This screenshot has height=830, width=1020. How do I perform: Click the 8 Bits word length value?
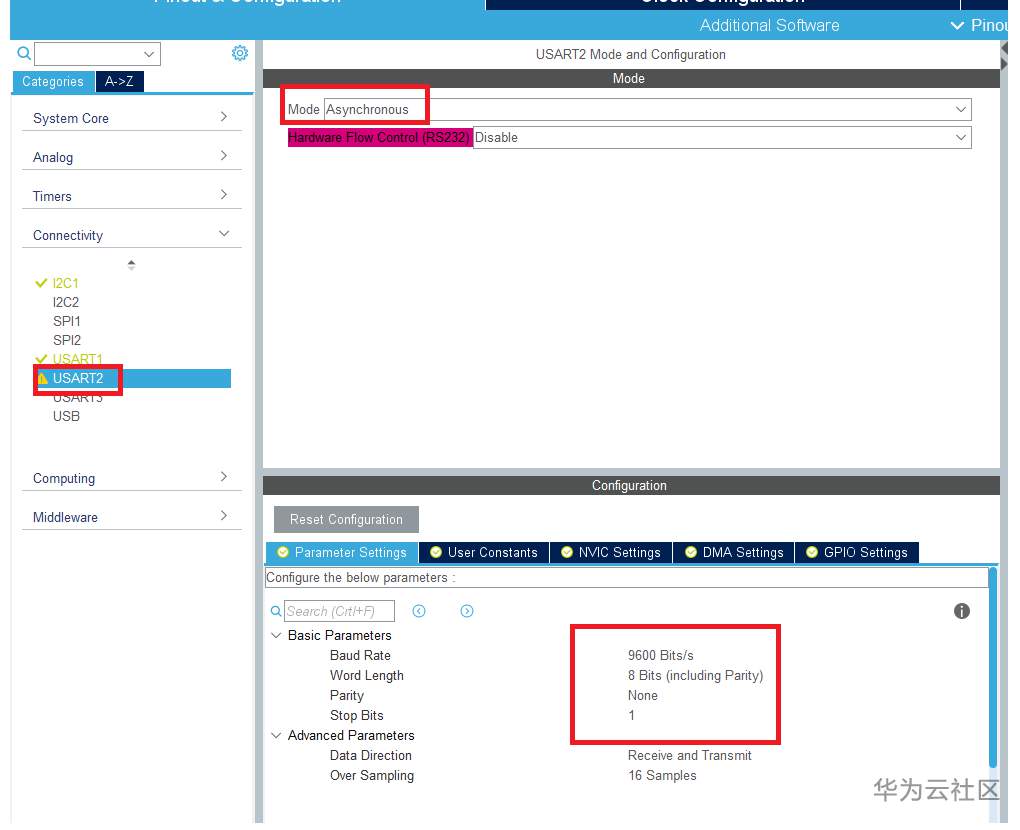point(695,675)
